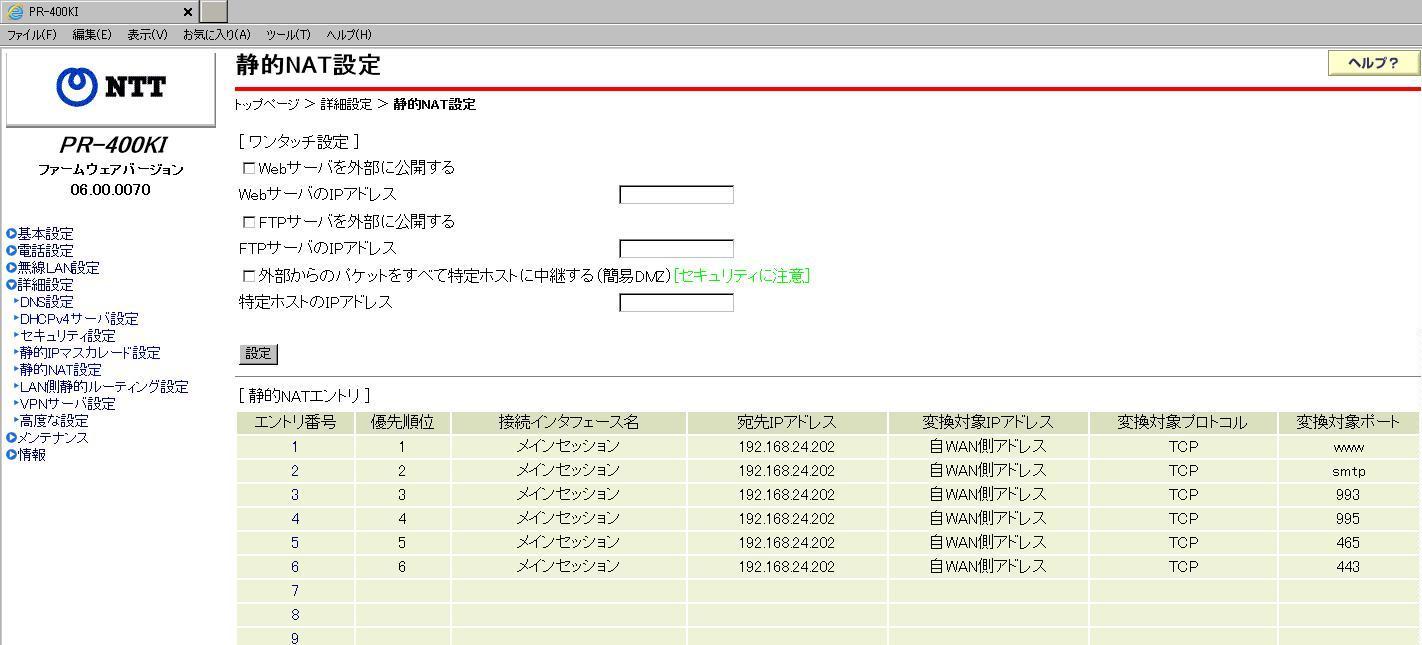Close the PR-400KI browser tab
The height and width of the screenshot is (645, 1422).
tap(188, 12)
